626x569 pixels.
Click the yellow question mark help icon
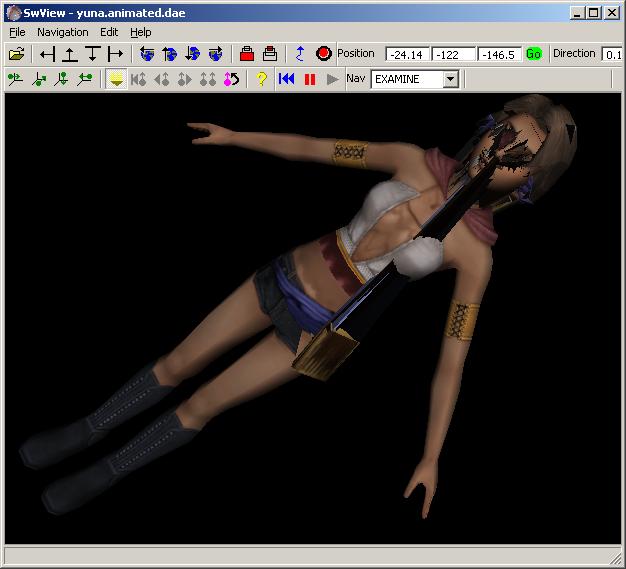coord(262,79)
